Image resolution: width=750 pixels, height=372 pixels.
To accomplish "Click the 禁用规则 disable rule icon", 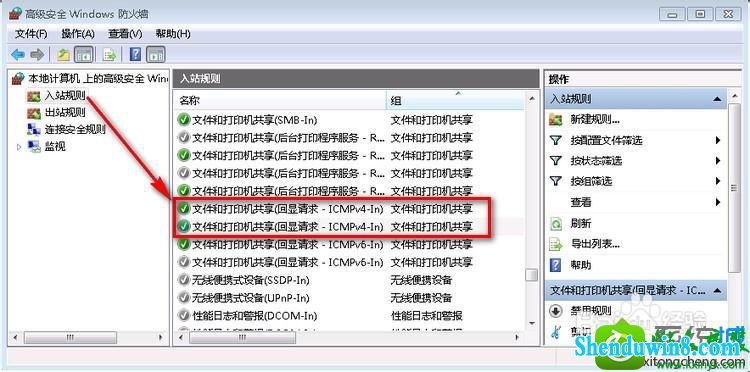I will click(x=556, y=311).
